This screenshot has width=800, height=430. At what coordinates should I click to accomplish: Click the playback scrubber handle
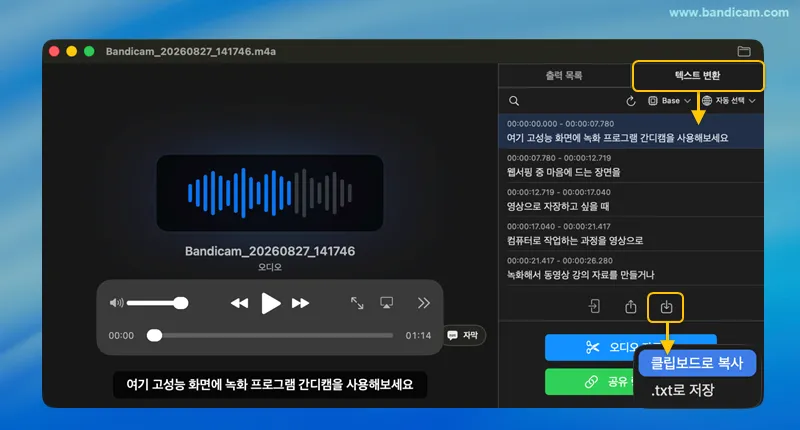155,336
